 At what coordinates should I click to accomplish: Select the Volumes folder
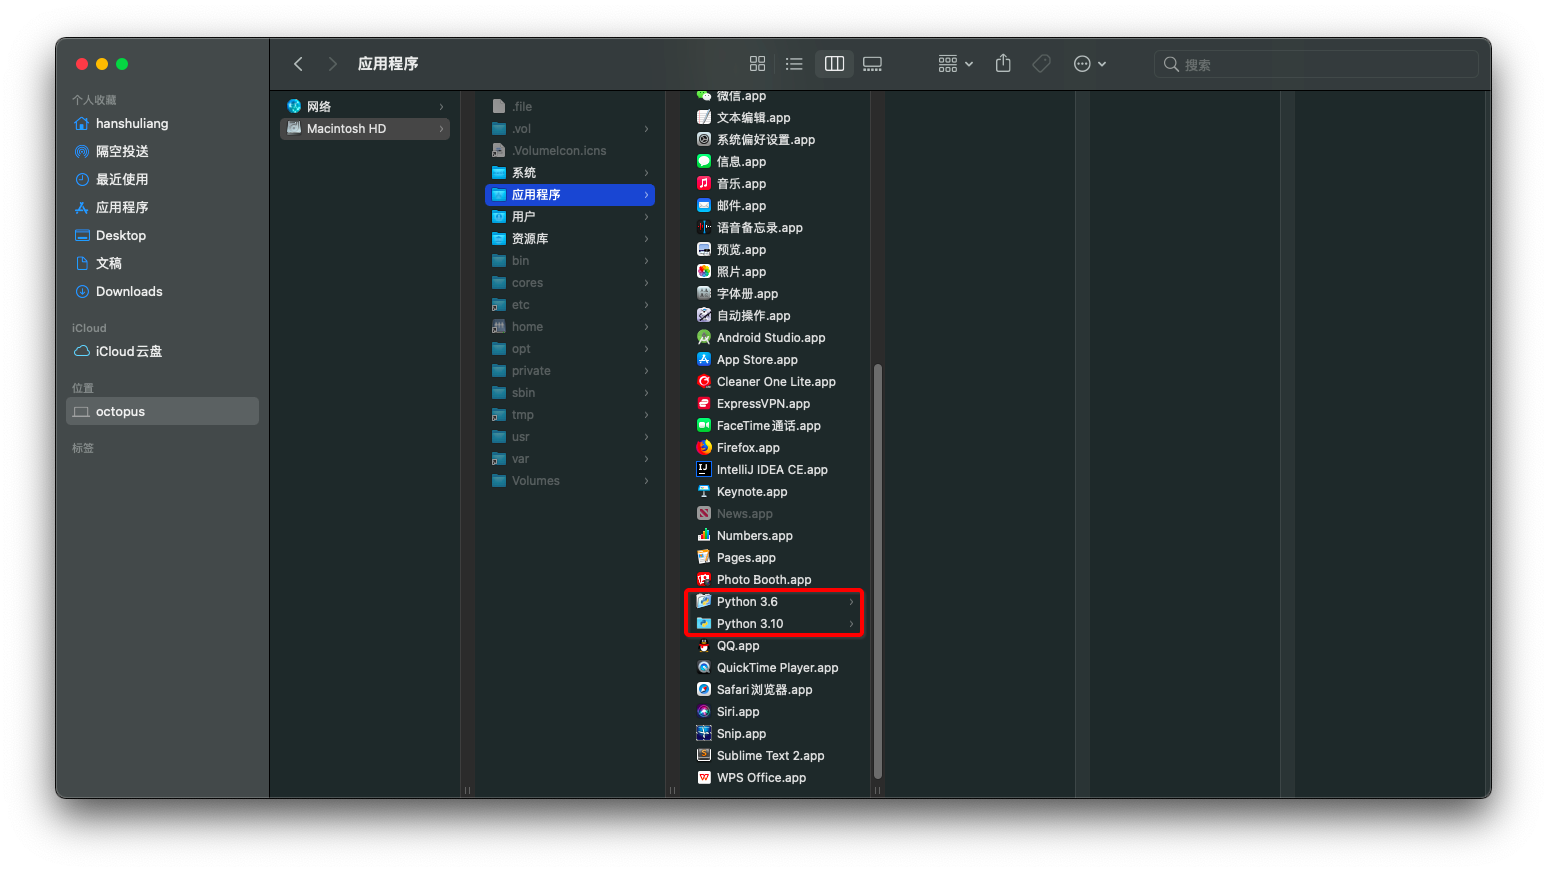click(570, 481)
